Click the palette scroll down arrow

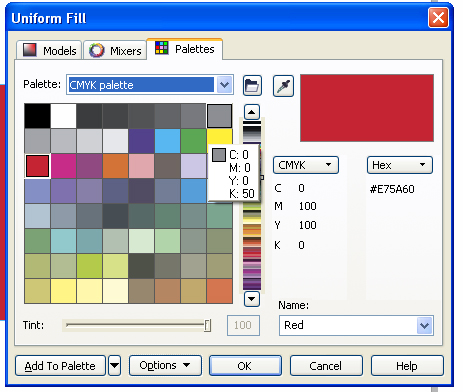click(x=252, y=299)
